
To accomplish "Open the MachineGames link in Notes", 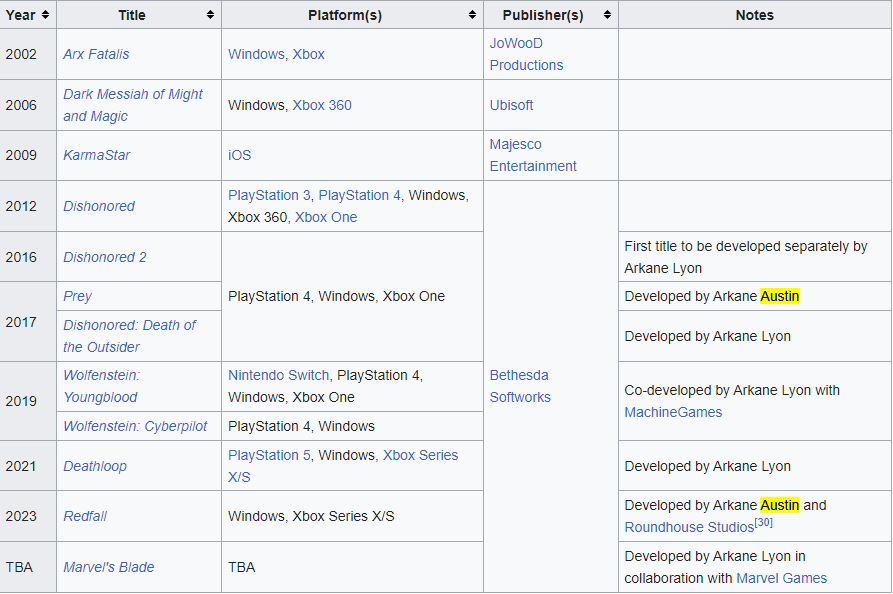I will point(673,412).
